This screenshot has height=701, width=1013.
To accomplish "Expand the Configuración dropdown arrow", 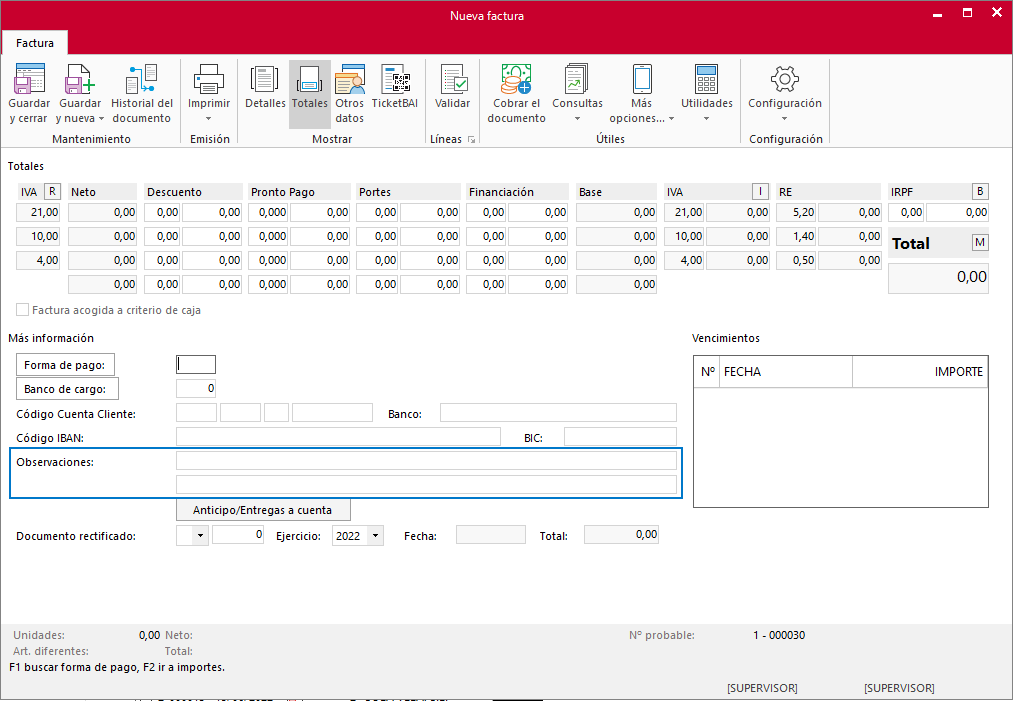I will point(784,119).
